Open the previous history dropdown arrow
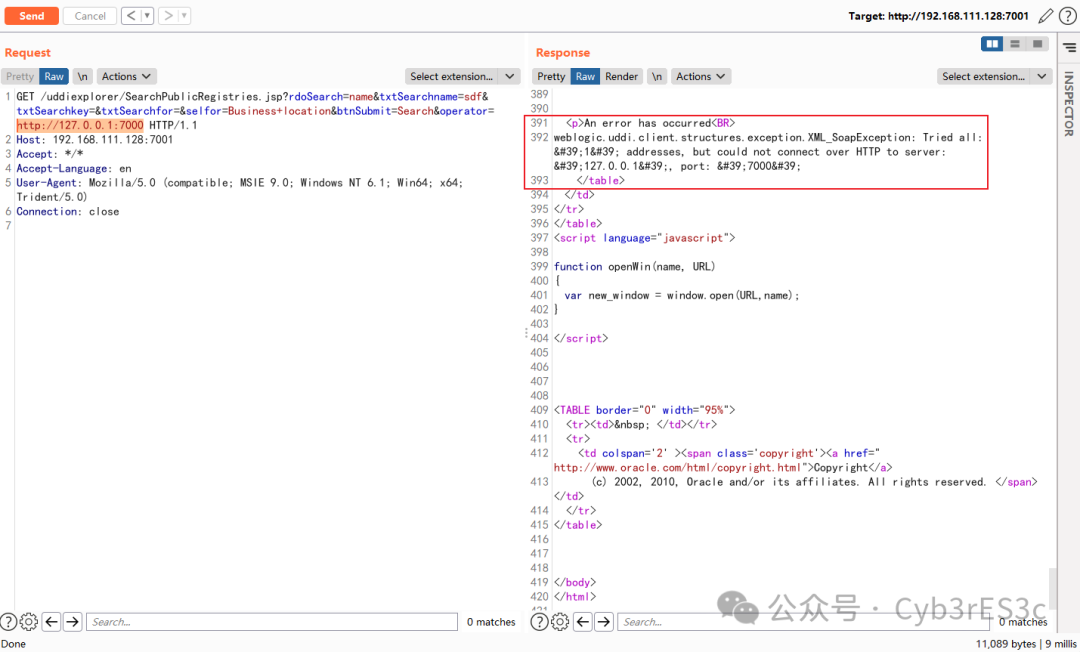Image resolution: width=1080 pixels, height=652 pixels. coord(147,16)
